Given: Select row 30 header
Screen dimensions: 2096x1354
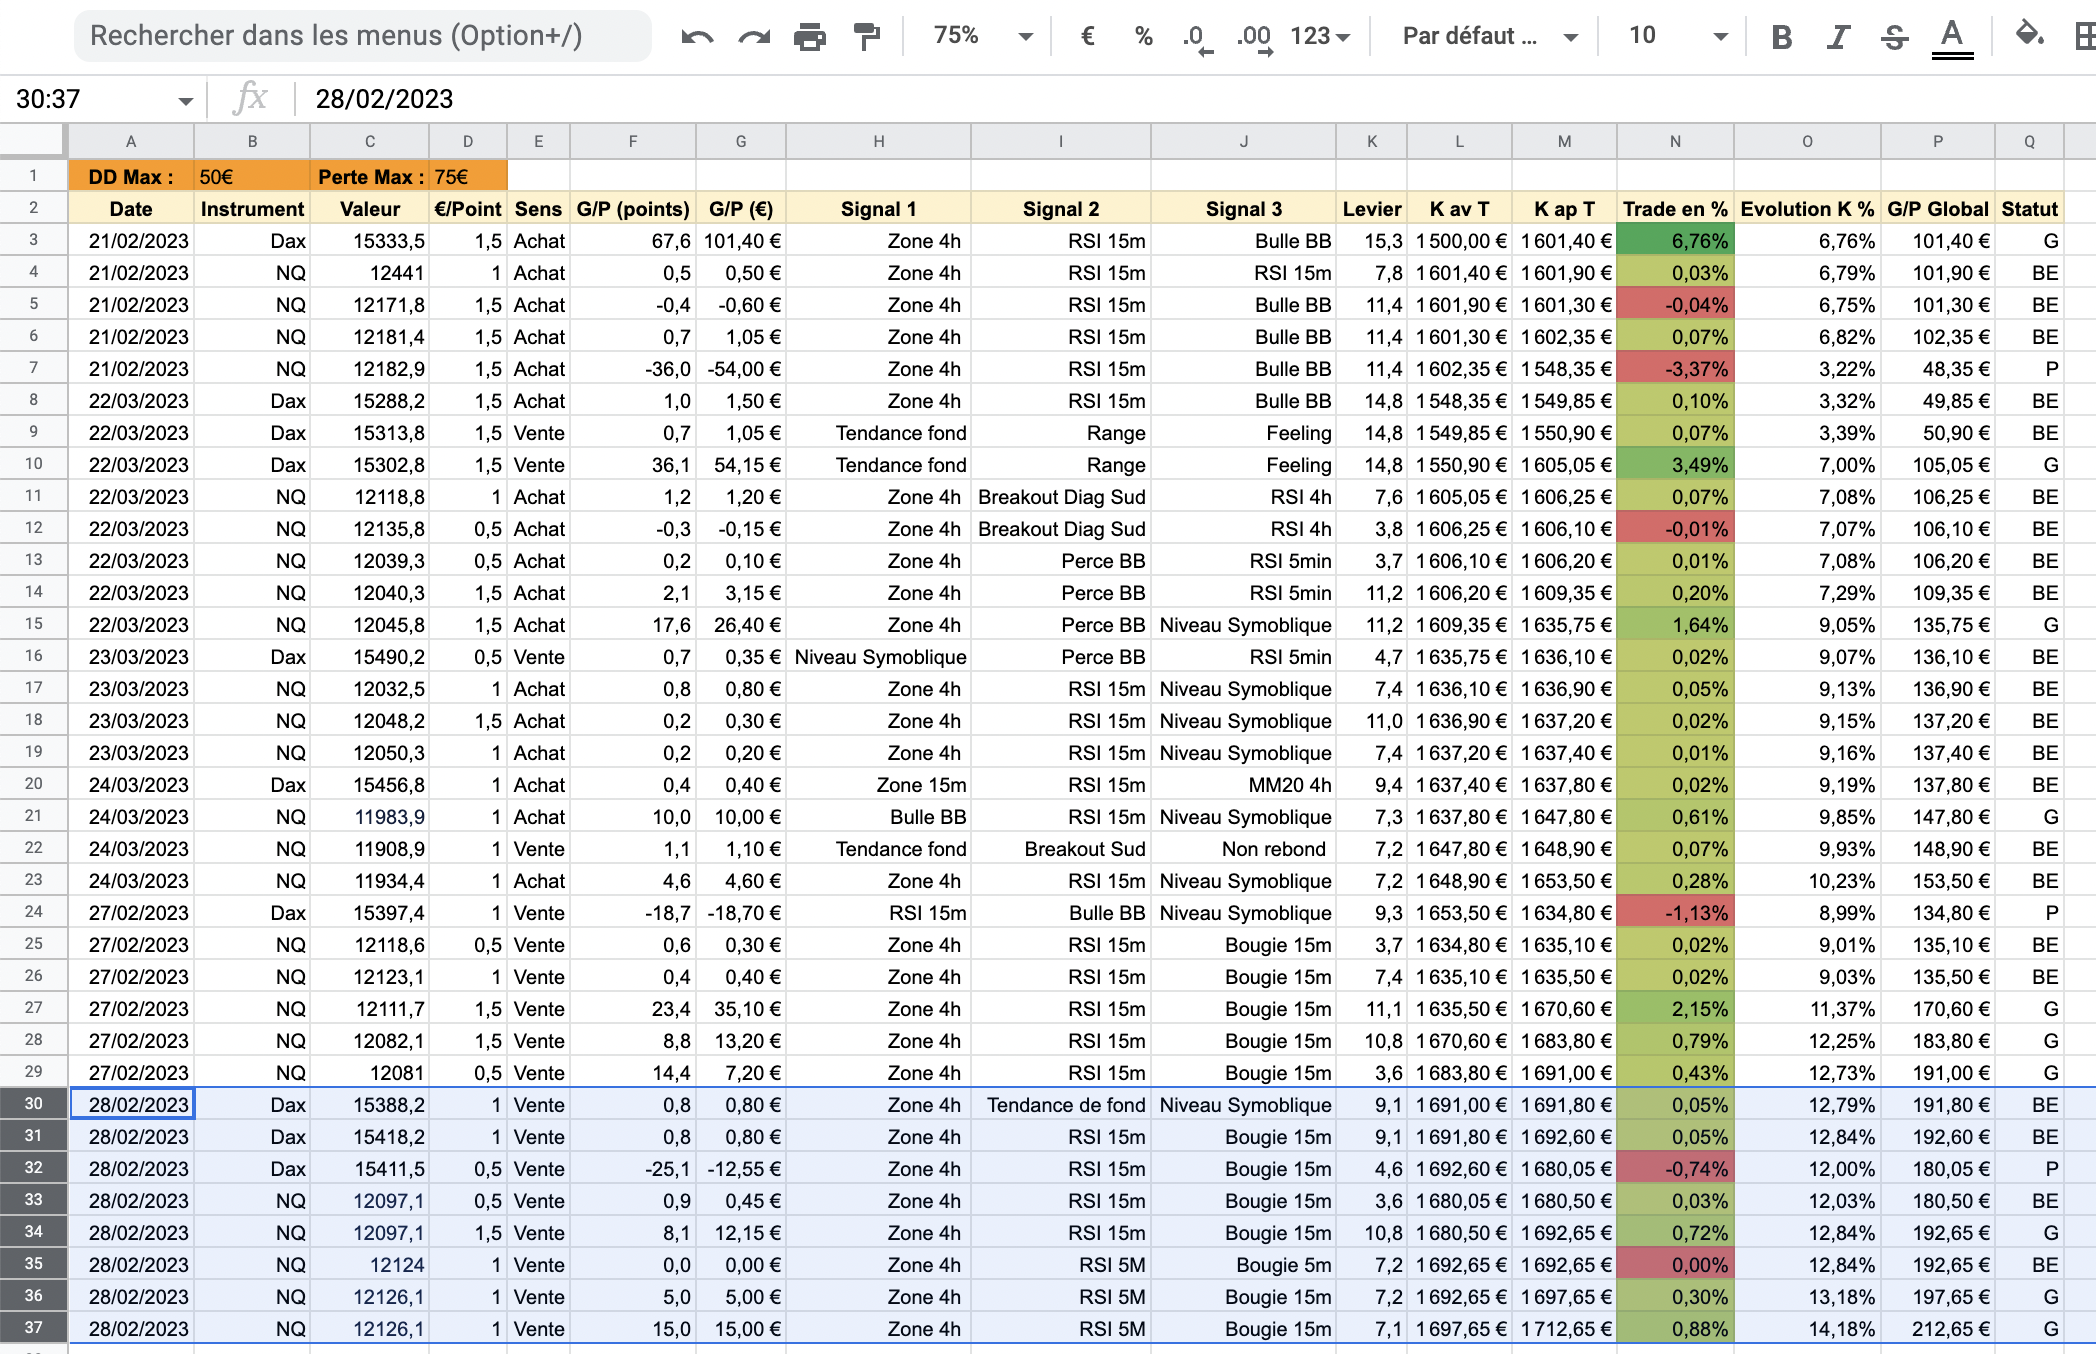Looking at the screenshot, I should tap(34, 1104).
